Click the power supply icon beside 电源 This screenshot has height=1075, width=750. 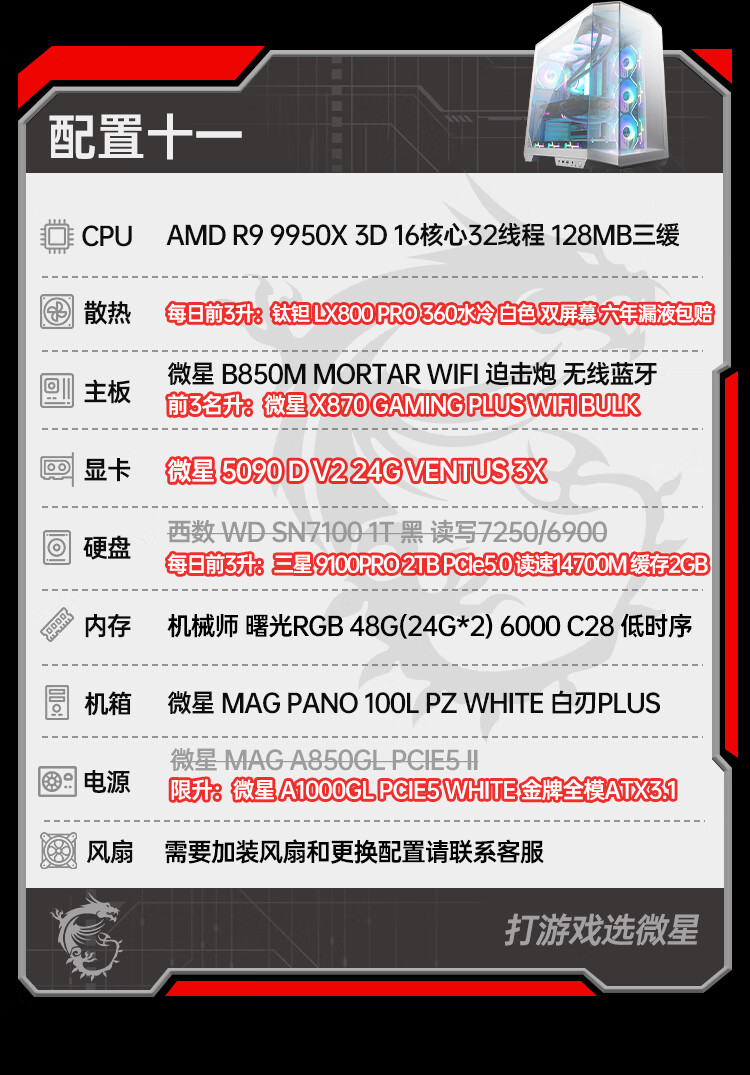(x=57, y=782)
